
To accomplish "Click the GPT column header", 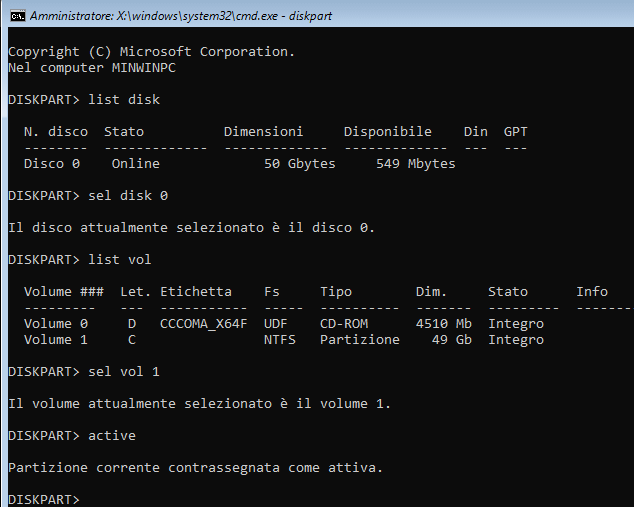I will 515,131.
